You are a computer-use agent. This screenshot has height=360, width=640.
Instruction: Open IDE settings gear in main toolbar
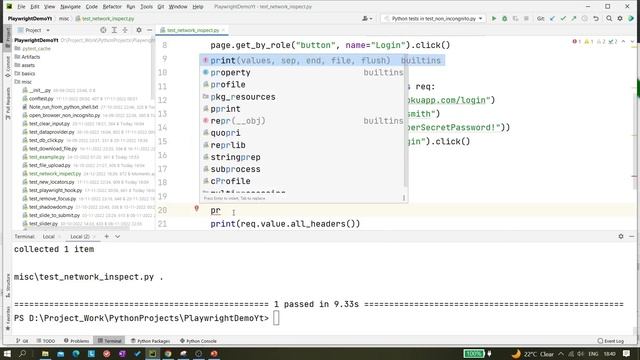coord(620,18)
